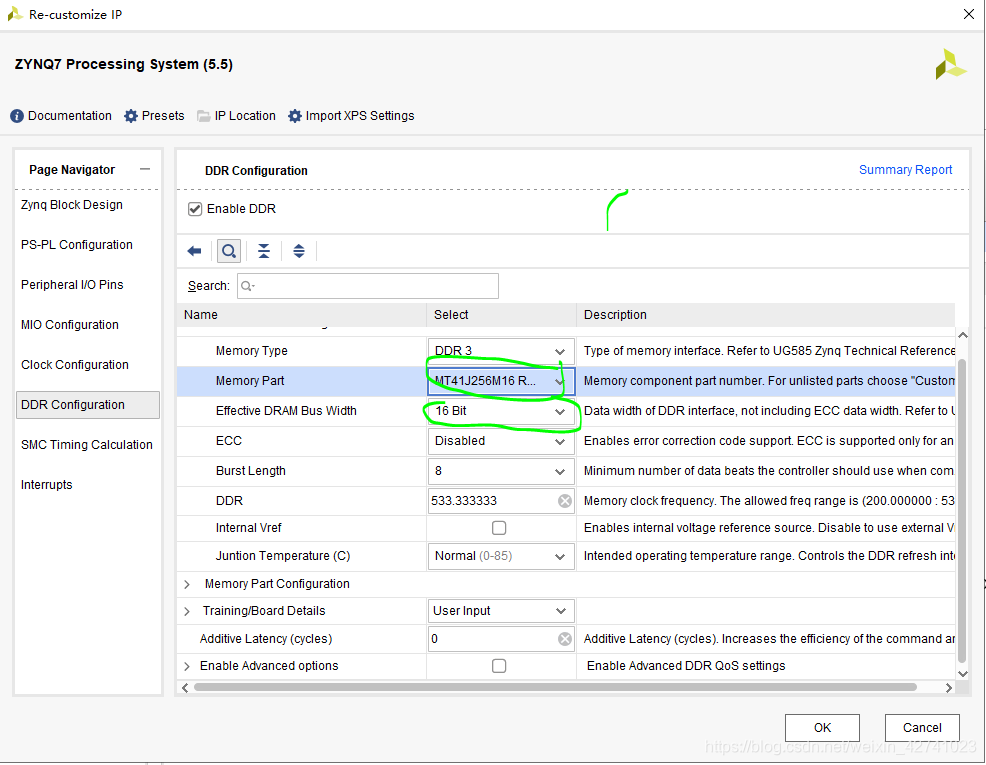Click the horizontal scrollbar thumb
Screen dimensions: 986x765
pyautogui.click(x=555, y=688)
